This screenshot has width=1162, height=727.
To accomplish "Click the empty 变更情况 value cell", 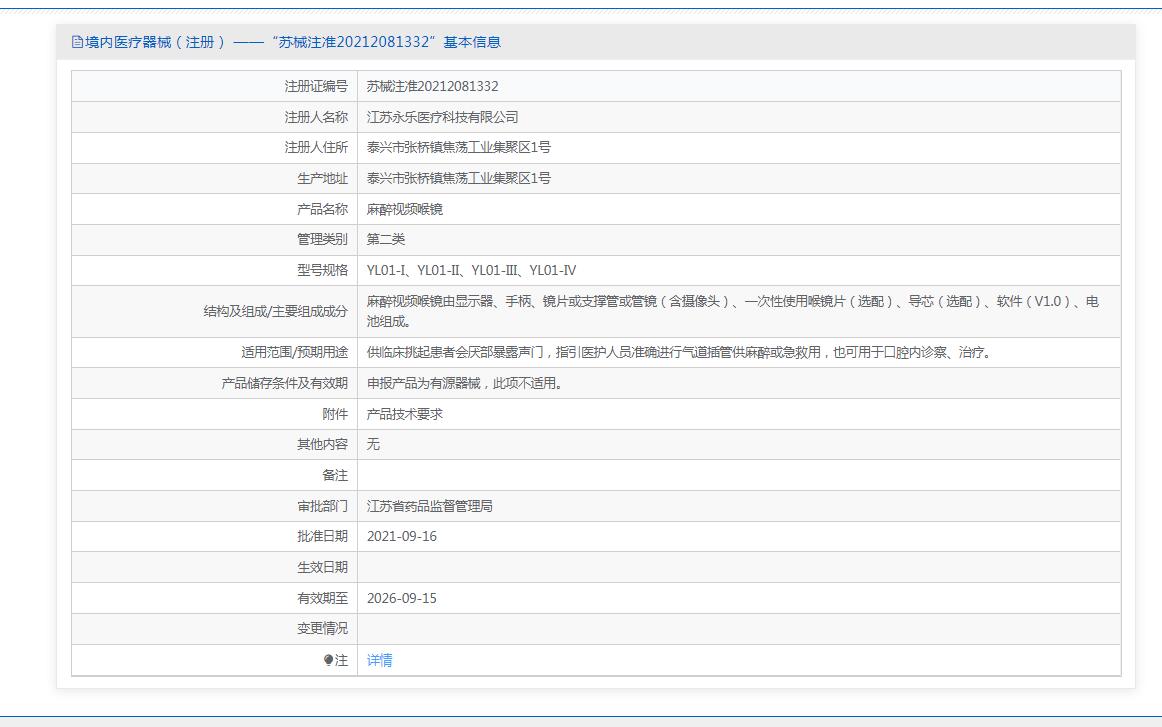I will click(738, 628).
